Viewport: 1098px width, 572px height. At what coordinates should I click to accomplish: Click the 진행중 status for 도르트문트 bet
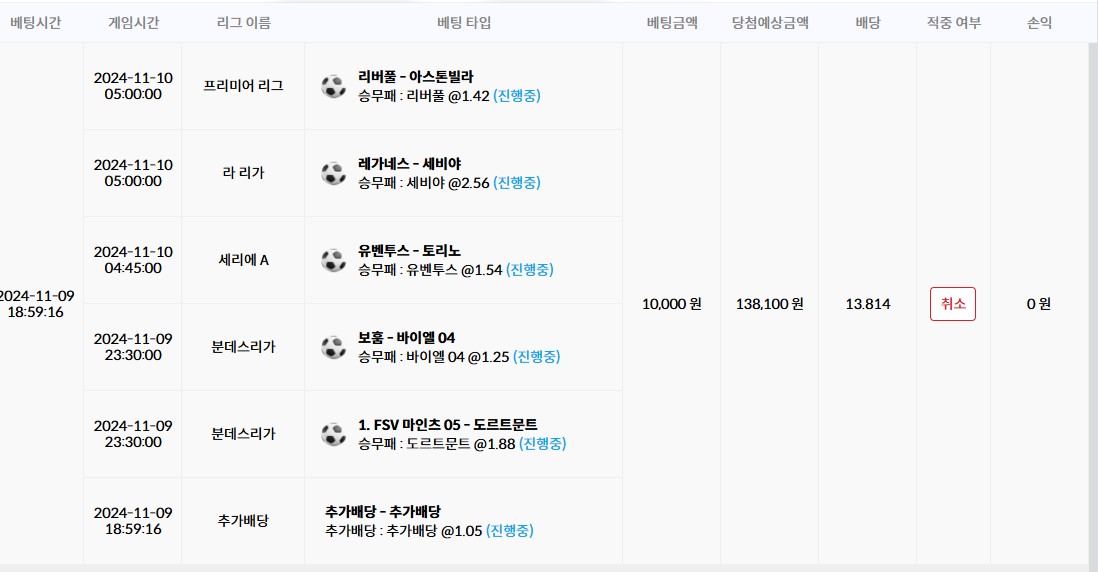[542, 444]
